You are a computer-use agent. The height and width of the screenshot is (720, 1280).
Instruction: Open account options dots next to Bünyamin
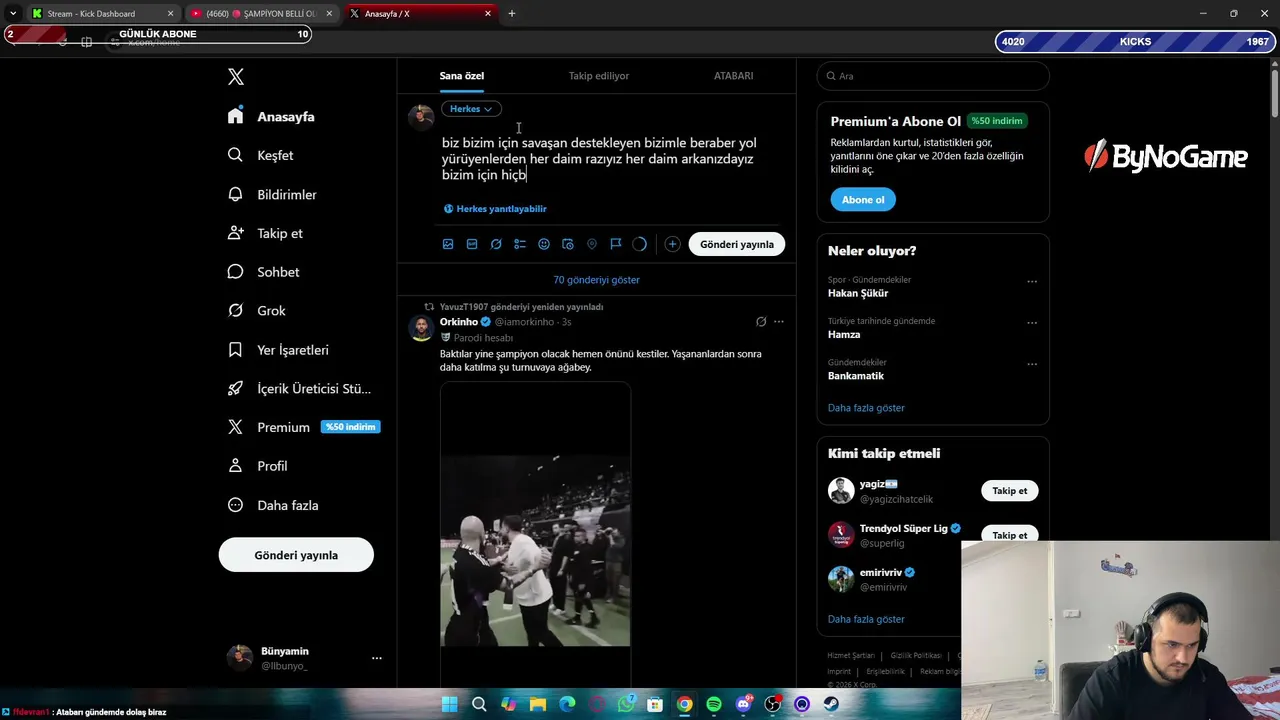tap(377, 658)
